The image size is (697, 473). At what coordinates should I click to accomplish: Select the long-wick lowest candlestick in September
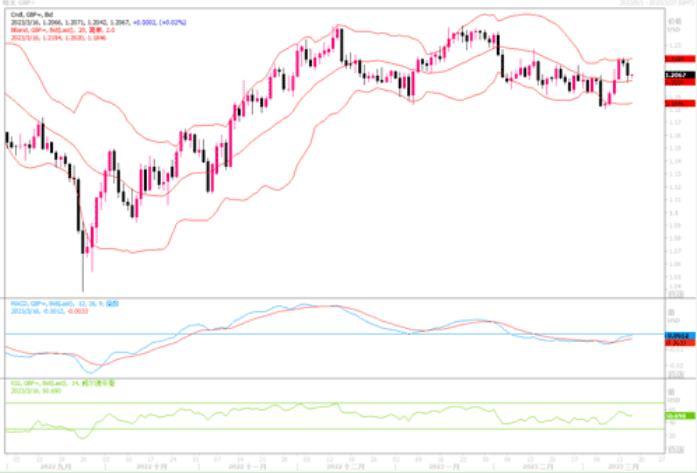click(83, 260)
